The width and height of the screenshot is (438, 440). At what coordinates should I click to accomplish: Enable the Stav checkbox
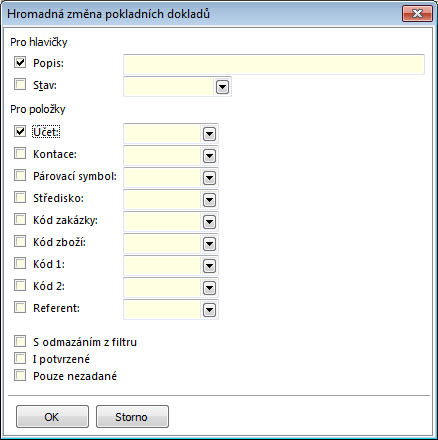tap(20, 84)
